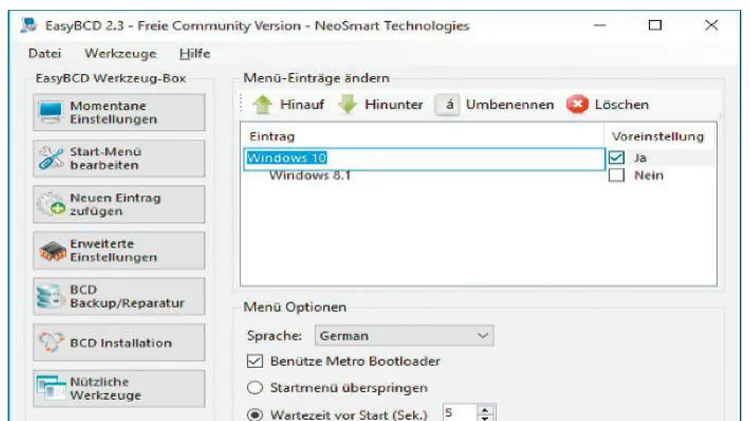
Task: Select Wartezeit vor Start radio button
Action: click(255, 414)
